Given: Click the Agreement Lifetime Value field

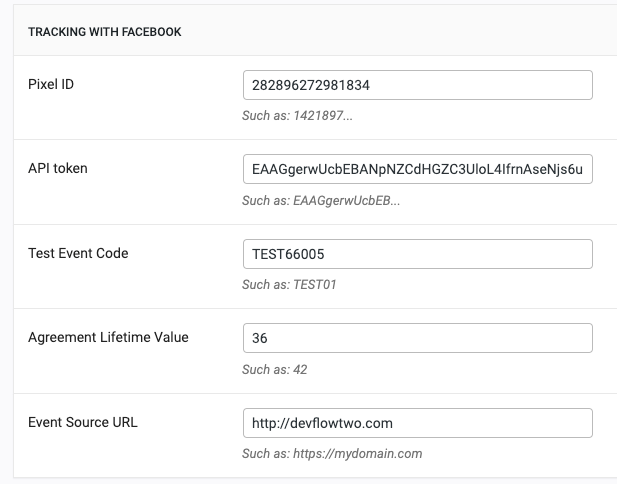Looking at the screenshot, I should 417,338.
